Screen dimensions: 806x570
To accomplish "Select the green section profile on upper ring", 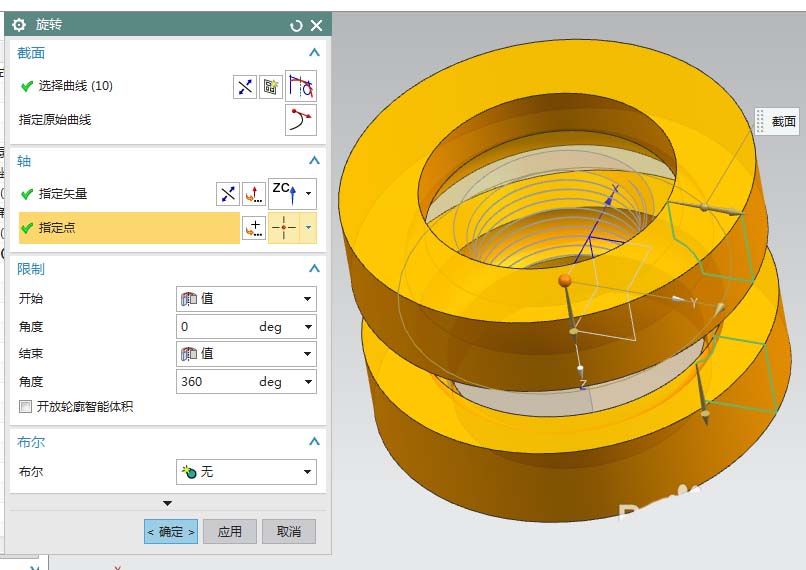I will [711, 243].
